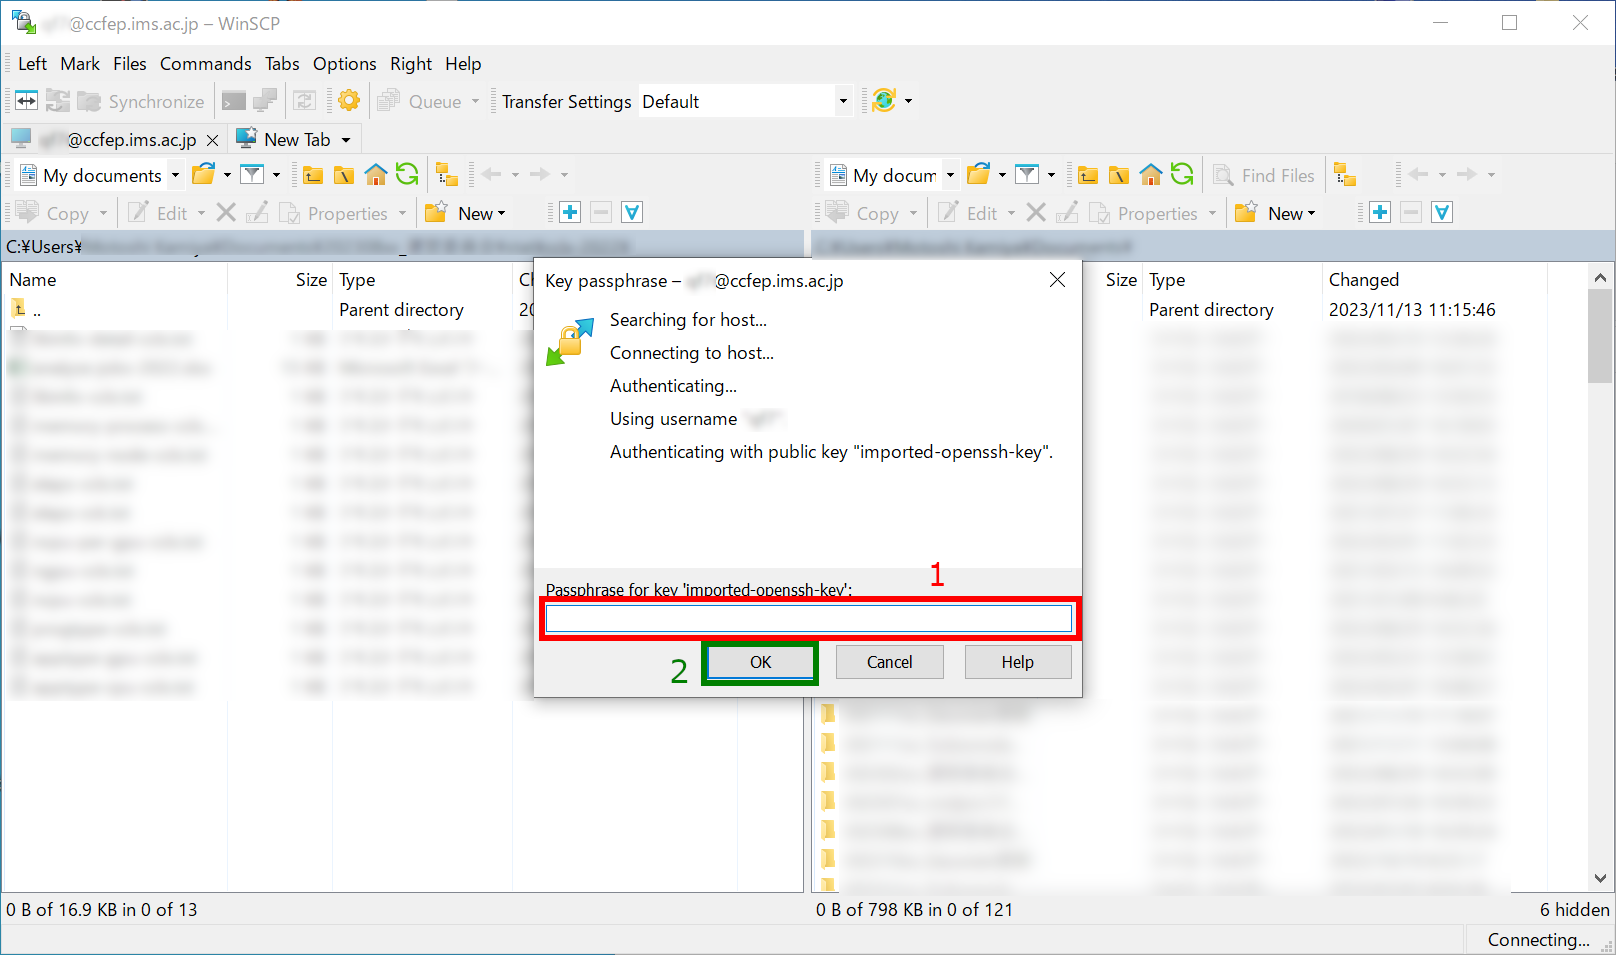Click the Synchronize toolbar button
Image resolution: width=1616 pixels, height=955 pixels.
(x=141, y=101)
